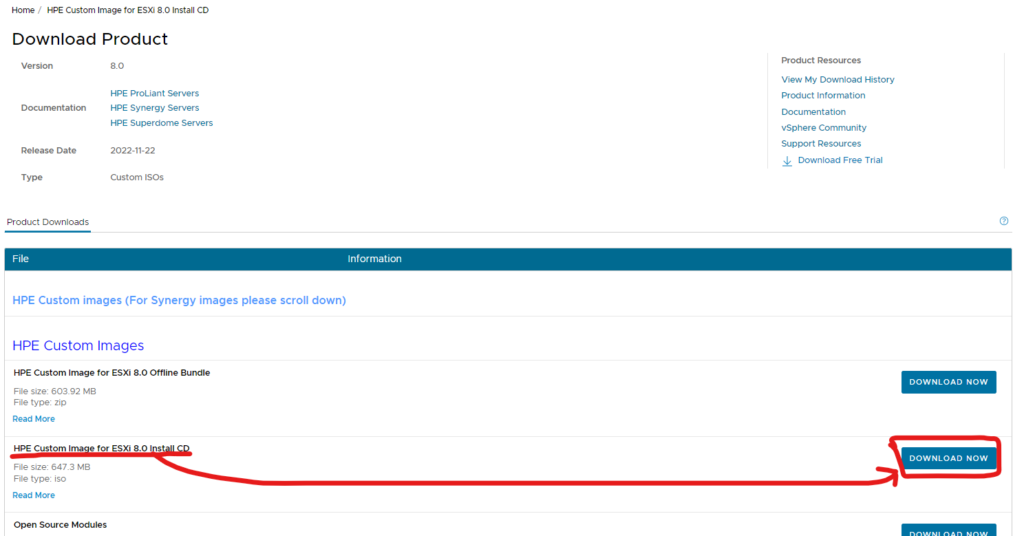
Task: Open HPE Superdome Servers documentation link
Action: tap(161, 123)
